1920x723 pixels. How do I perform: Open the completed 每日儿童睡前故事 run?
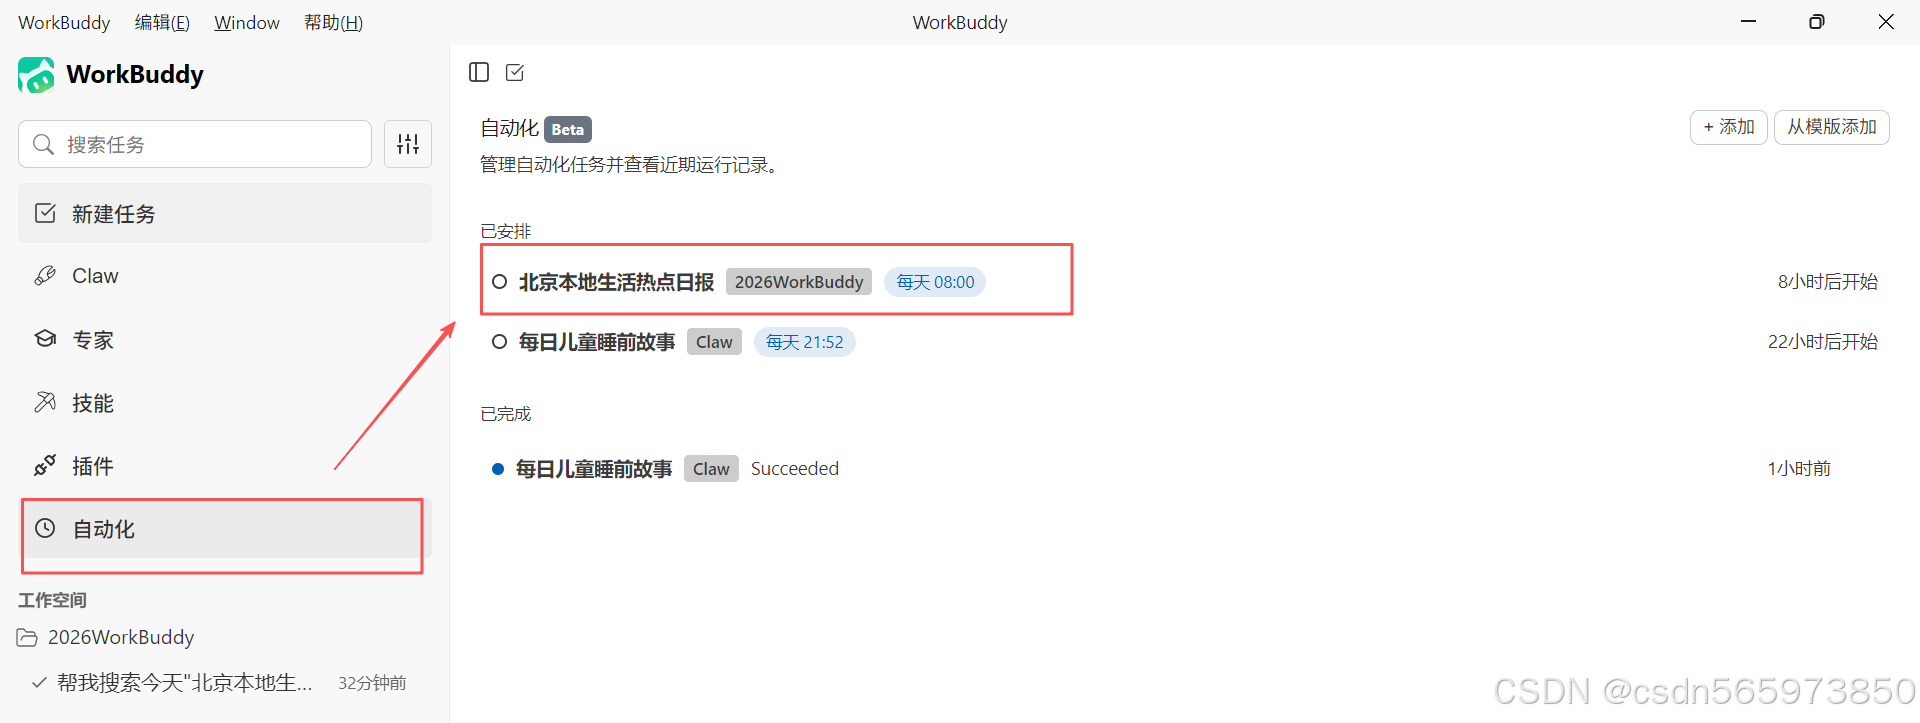[594, 469]
